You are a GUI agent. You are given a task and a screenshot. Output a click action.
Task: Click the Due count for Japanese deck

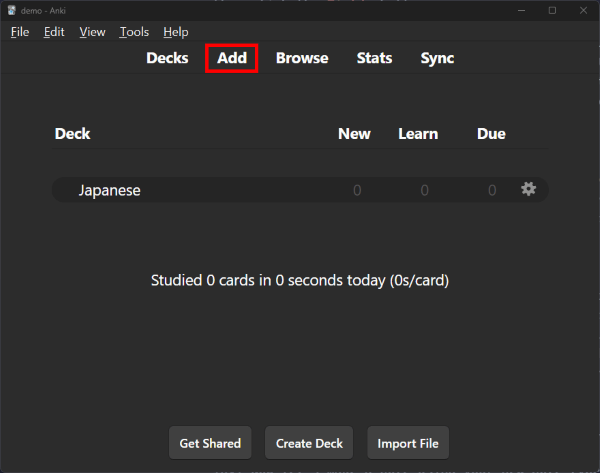492,190
